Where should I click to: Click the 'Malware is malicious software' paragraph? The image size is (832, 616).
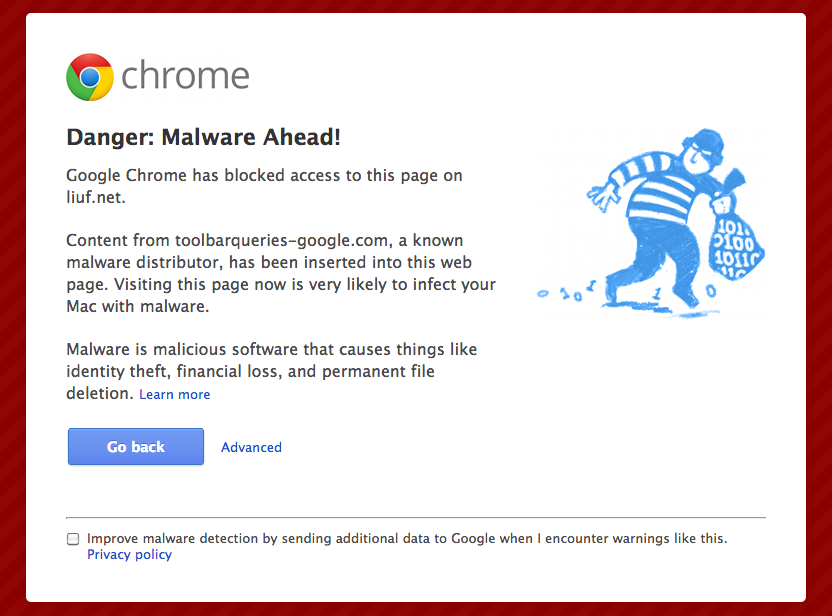(x=272, y=371)
